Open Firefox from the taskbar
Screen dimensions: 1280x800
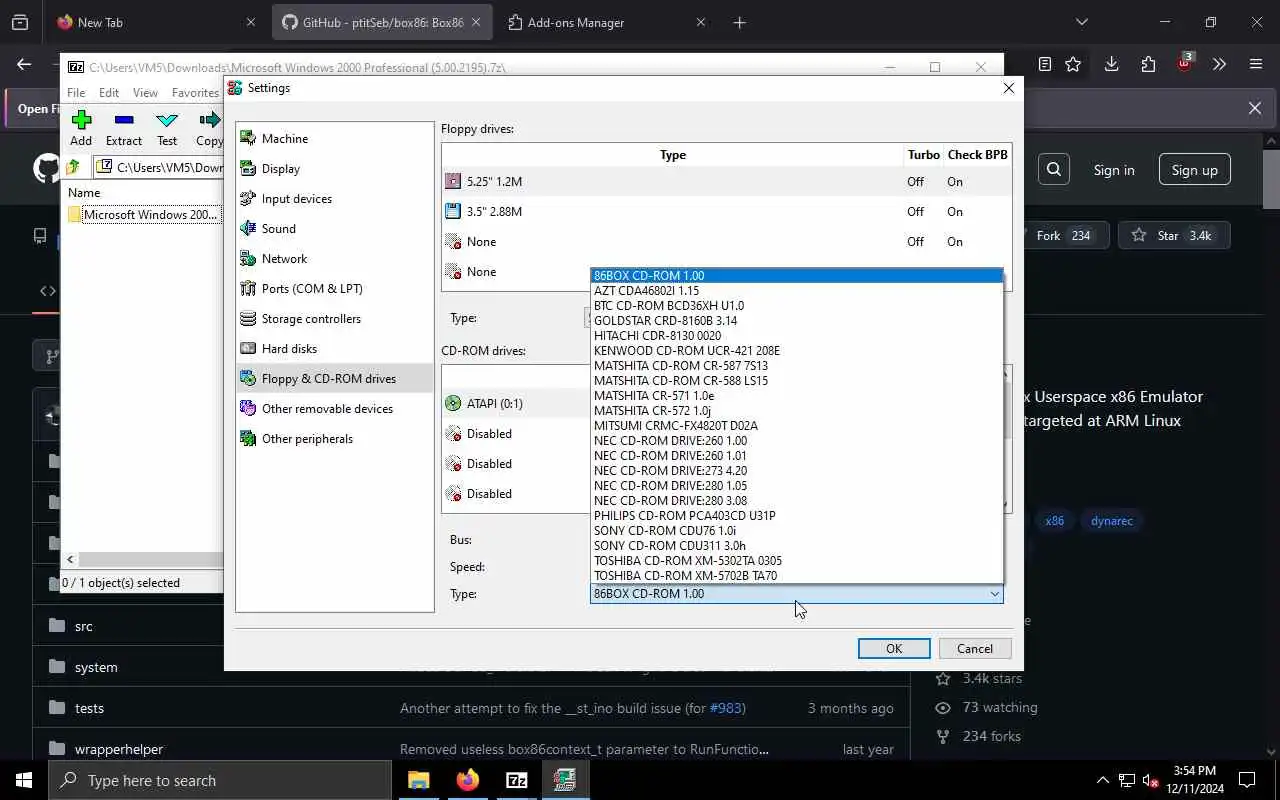tap(467, 780)
